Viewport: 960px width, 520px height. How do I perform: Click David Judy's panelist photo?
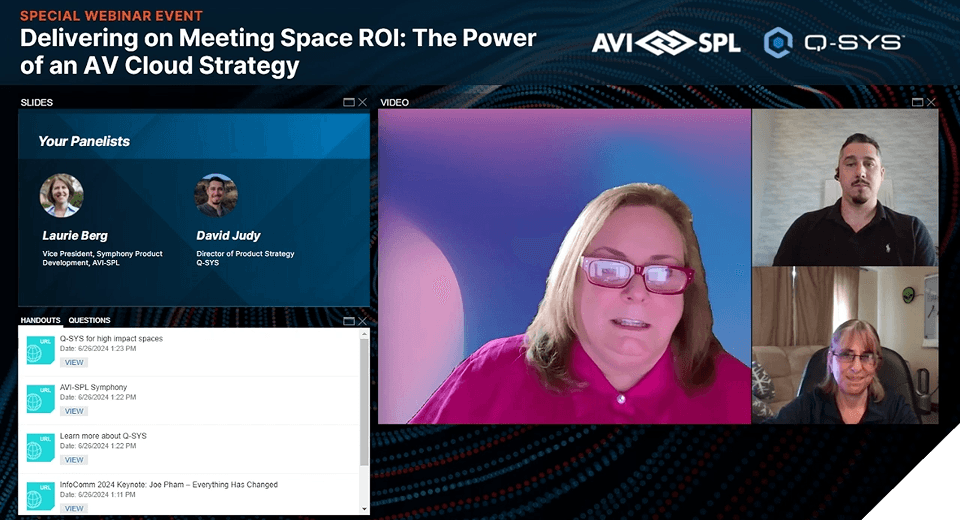(216, 195)
